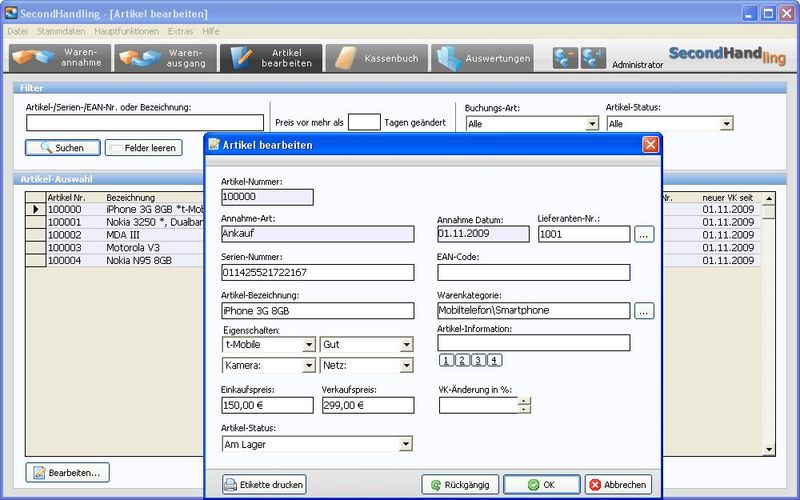Select the Artikel bearbeiten toolbar tab
800x500 pixels.
pyautogui.click(x=271, y=58)
